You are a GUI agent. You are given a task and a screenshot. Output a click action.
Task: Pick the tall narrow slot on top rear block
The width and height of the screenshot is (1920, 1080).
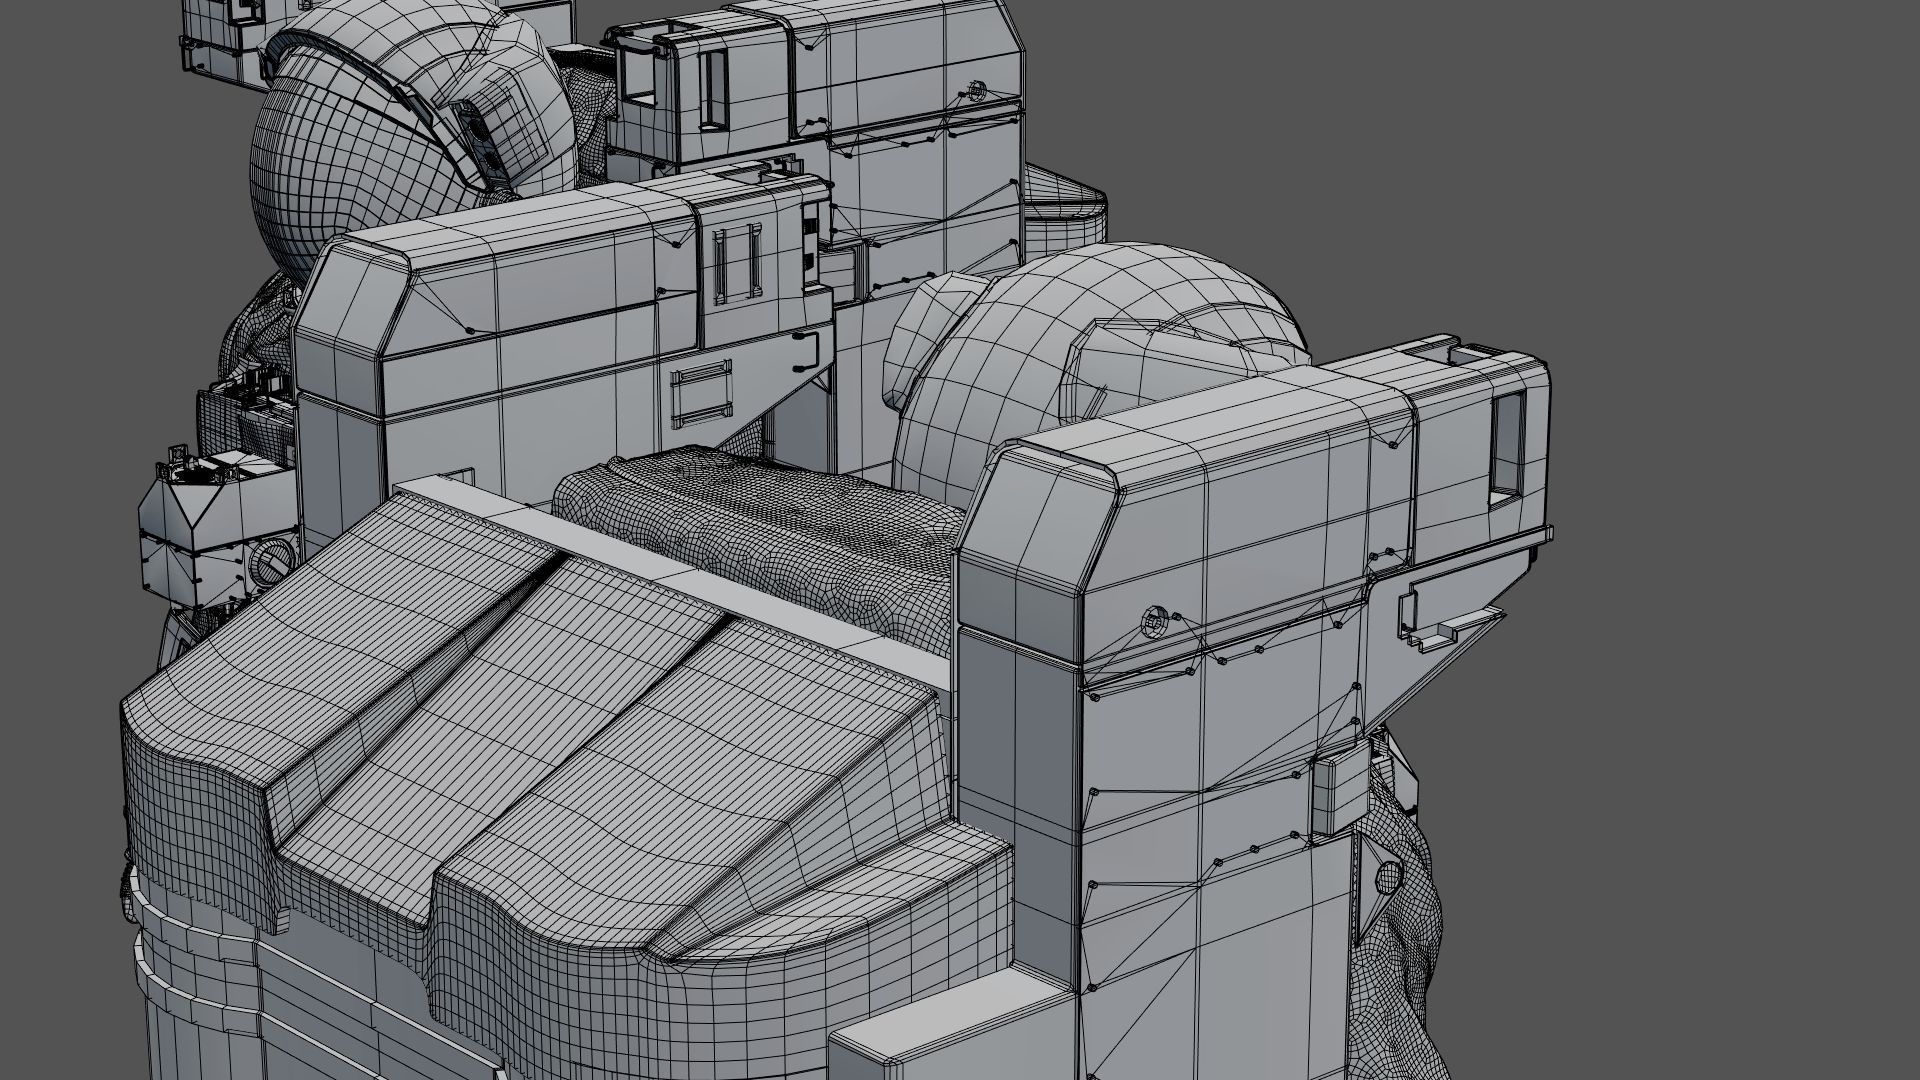pyautogui.click(x=714, y=88)
